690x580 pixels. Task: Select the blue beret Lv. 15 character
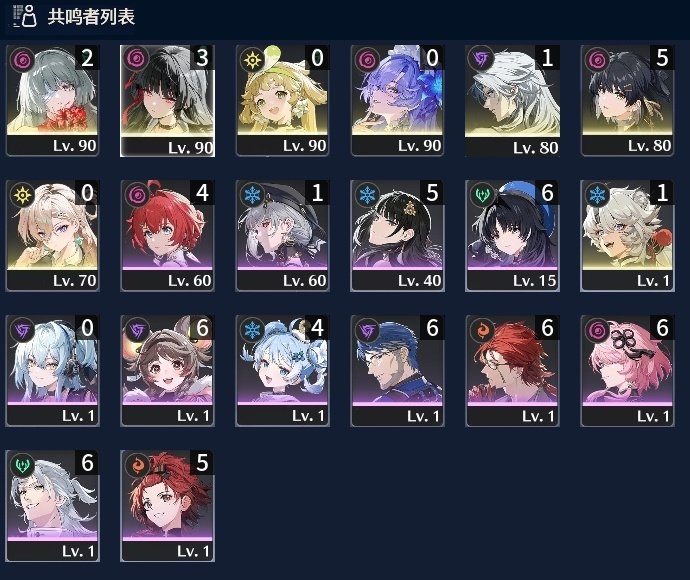(x=512, y=235)
